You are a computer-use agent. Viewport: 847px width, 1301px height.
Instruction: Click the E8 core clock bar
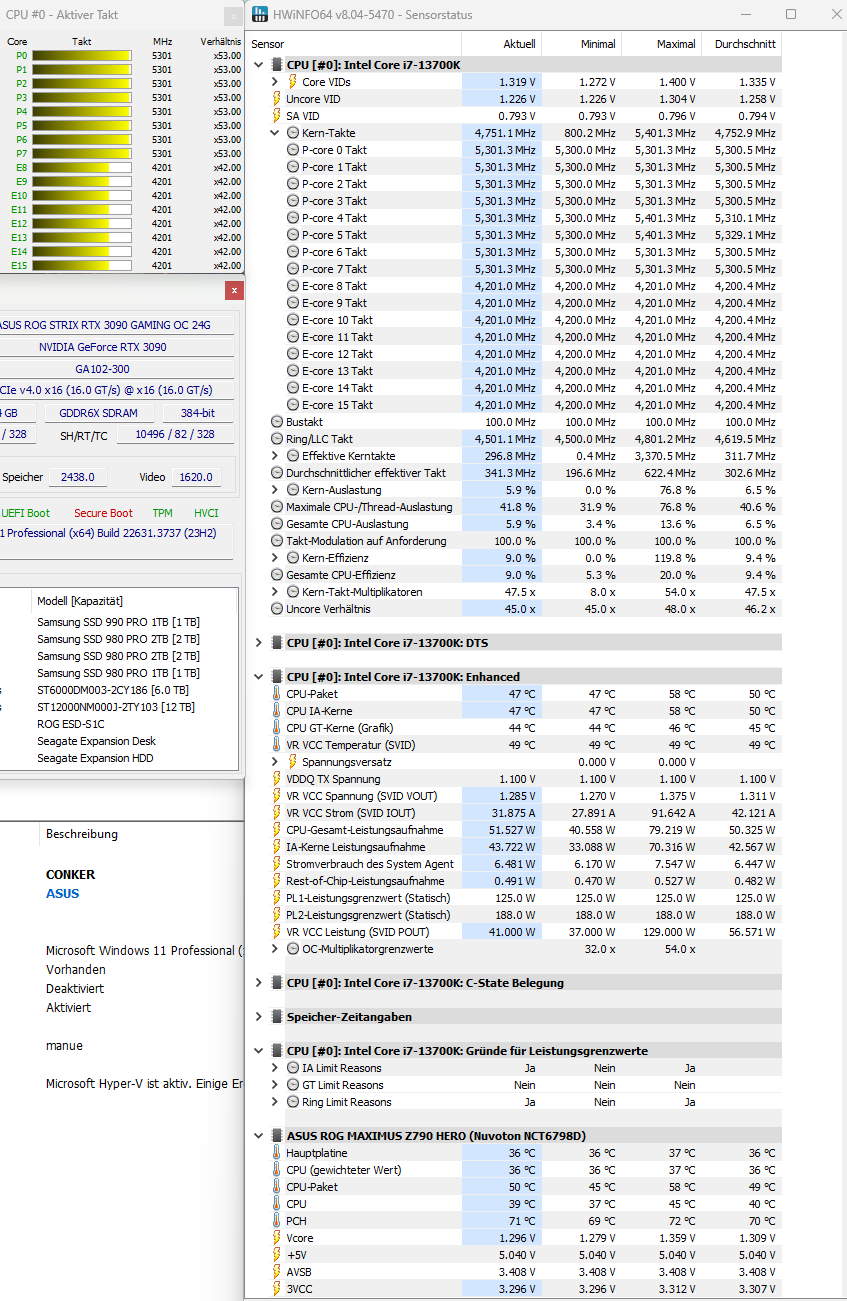[81, 168]
